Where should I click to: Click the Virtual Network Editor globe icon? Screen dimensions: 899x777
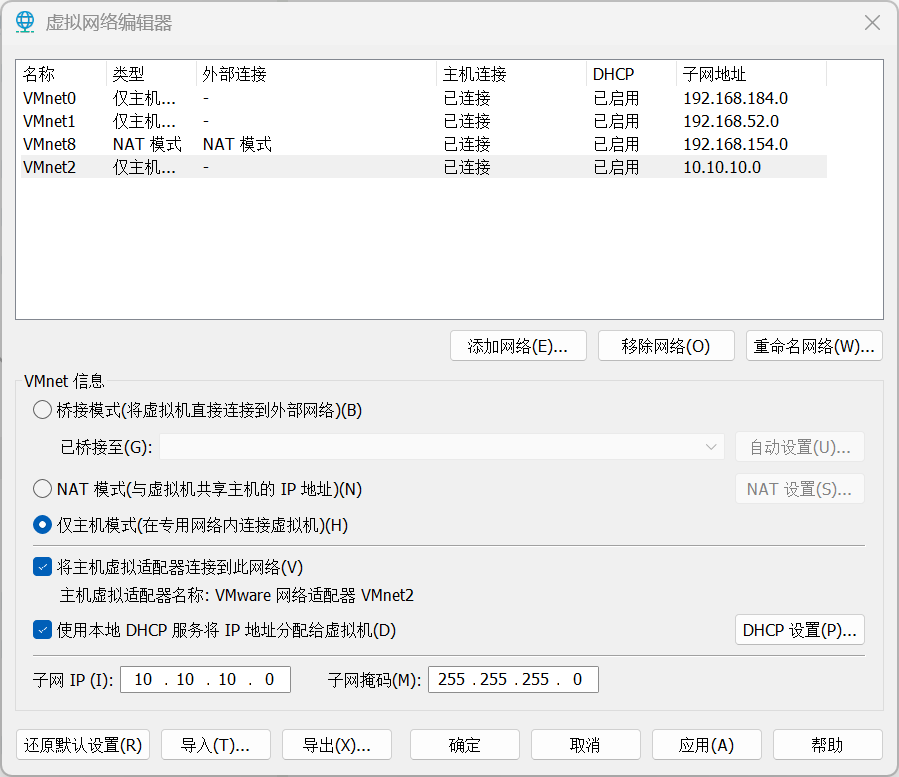[x=25, y=22]
